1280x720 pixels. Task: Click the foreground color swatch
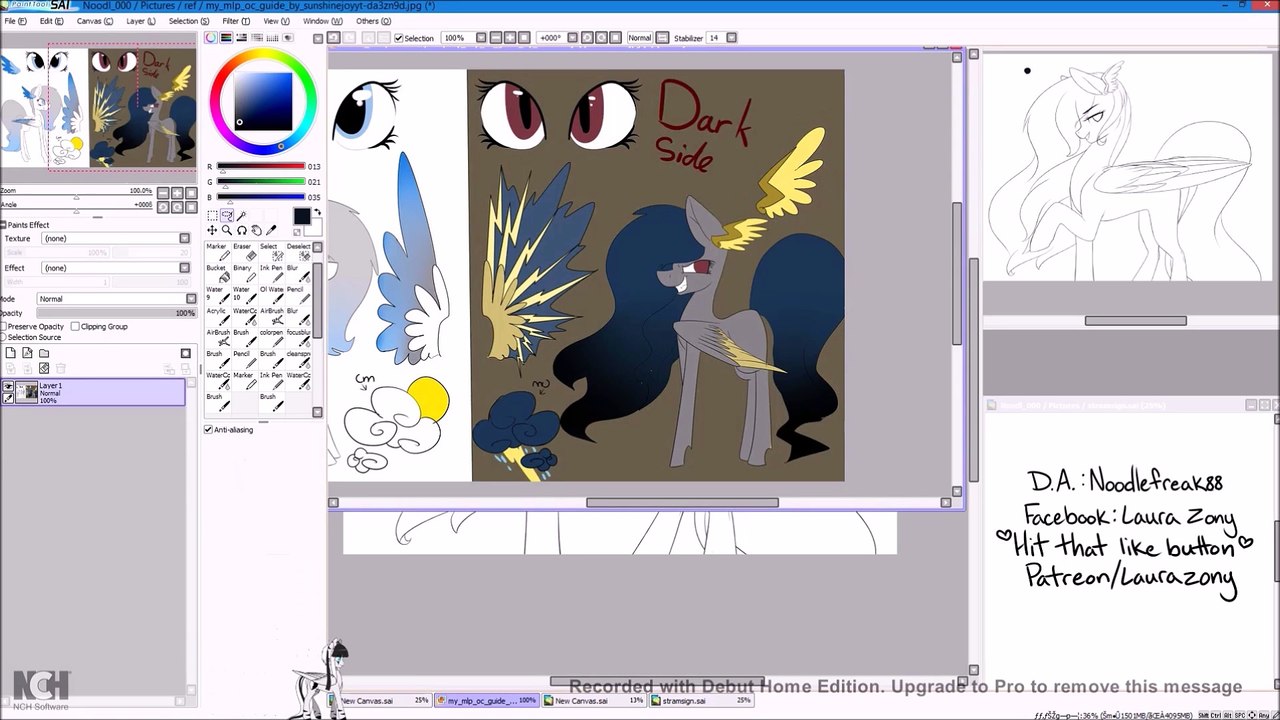click(x=302, y=216)
